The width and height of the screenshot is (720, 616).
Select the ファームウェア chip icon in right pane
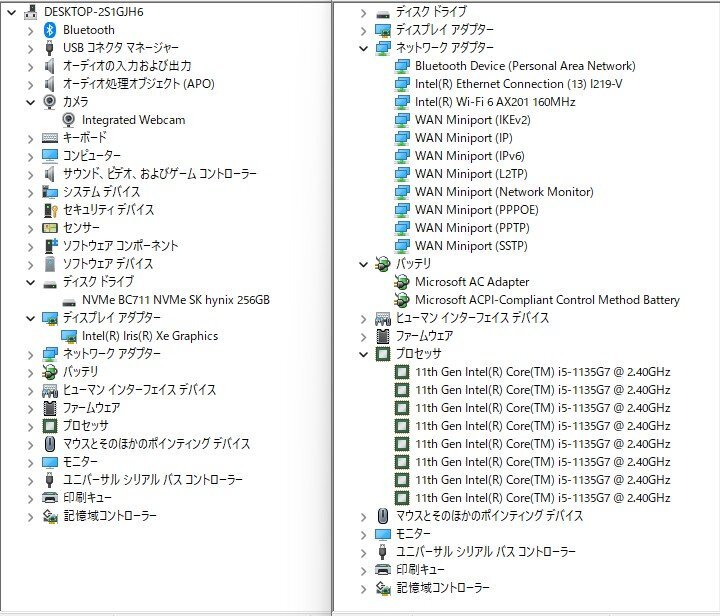(382, 336)
